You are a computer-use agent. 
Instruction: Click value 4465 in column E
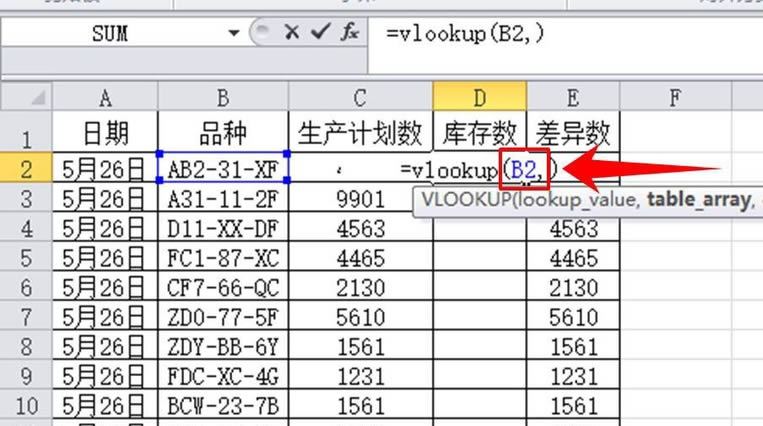pos(573,258)
